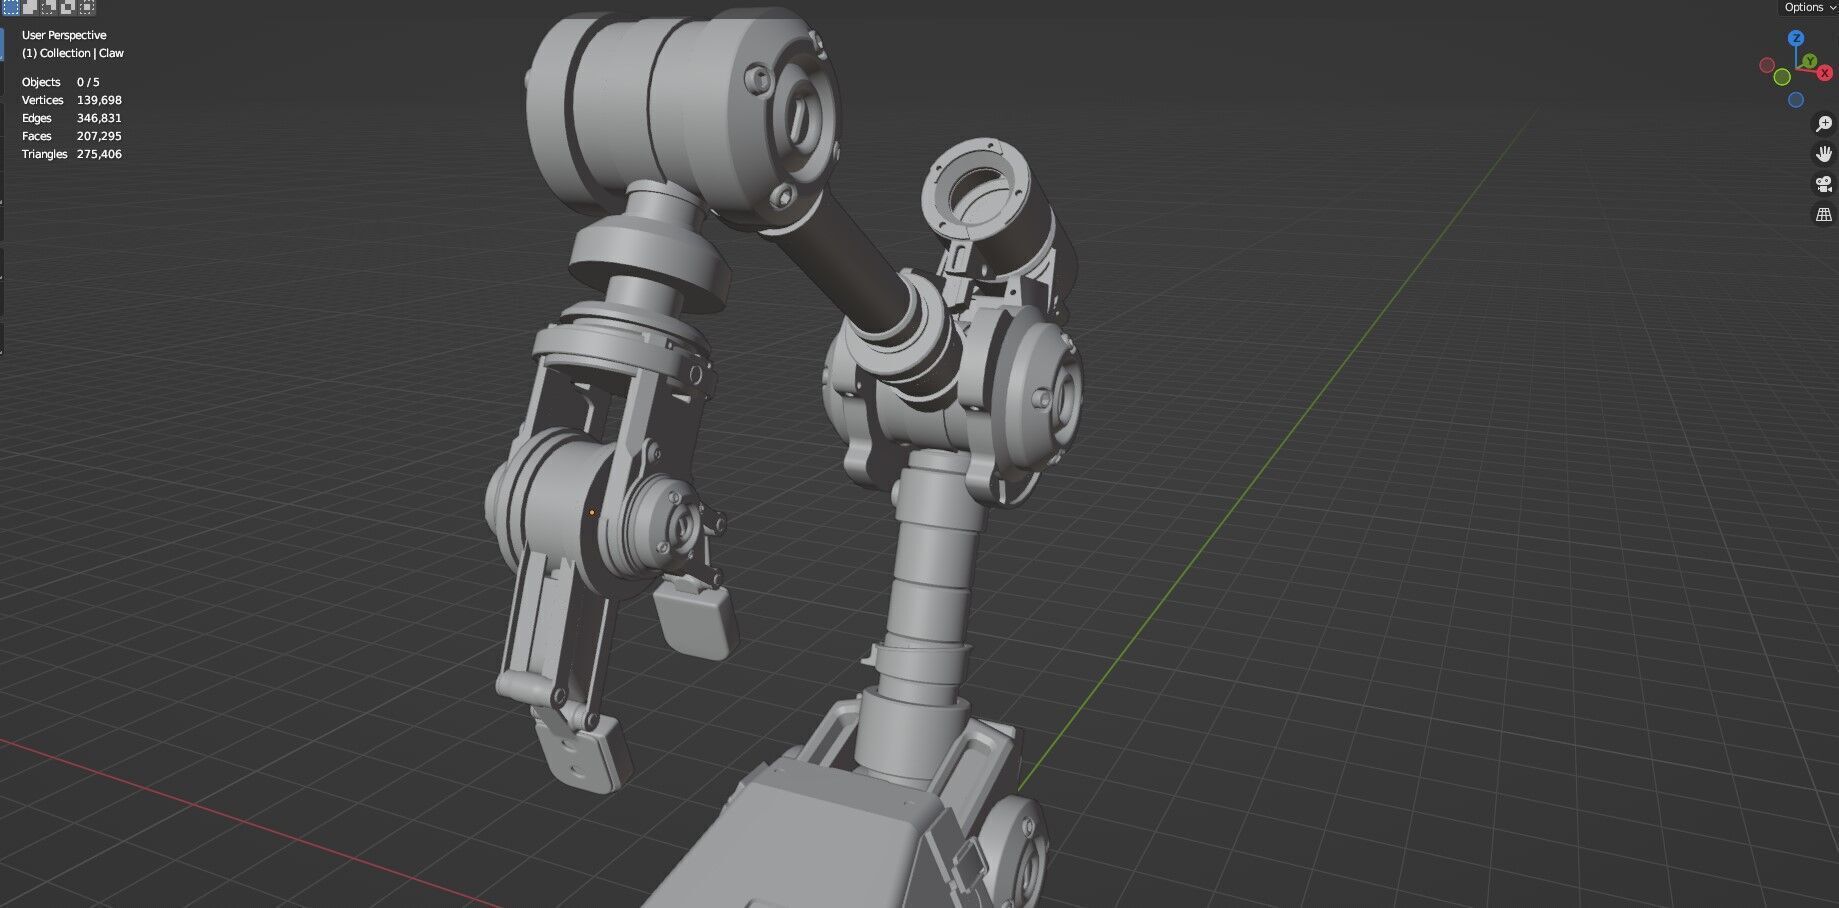Viewport: 1839px width, 908px height.
Task: Click the negative Y axis green circle
Action: point(1782,77)
